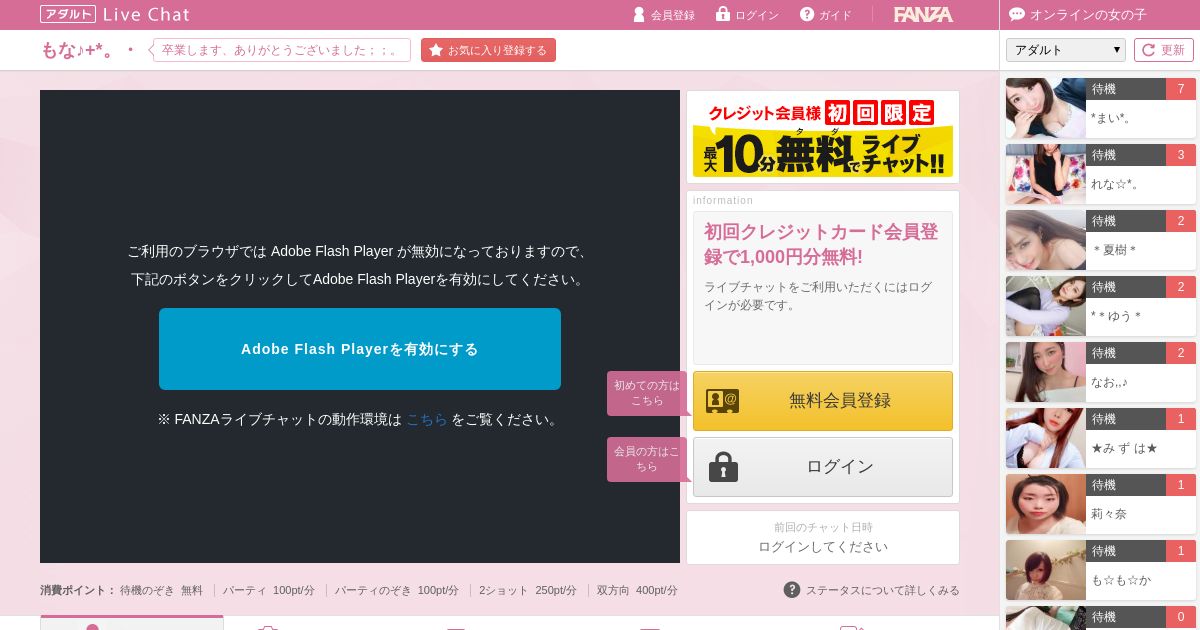1200x630 pixels.
Task: Click パーティ 100pt/分 price text
Action: point(269,591)
